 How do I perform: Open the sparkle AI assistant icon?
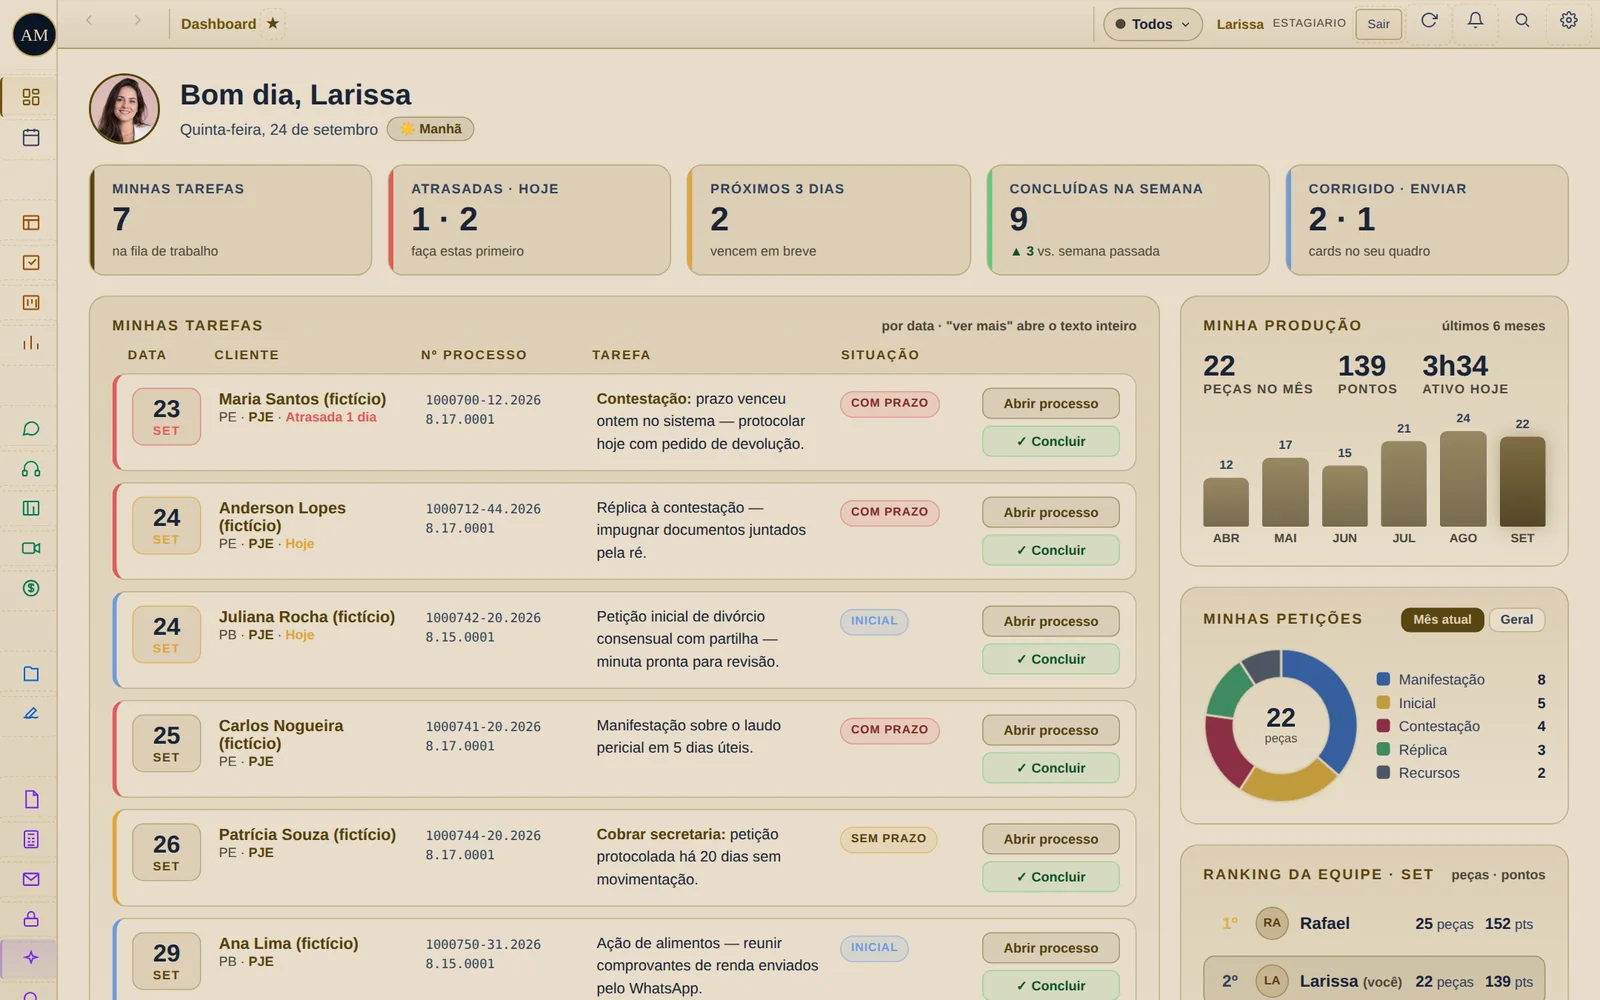(31, 957)
